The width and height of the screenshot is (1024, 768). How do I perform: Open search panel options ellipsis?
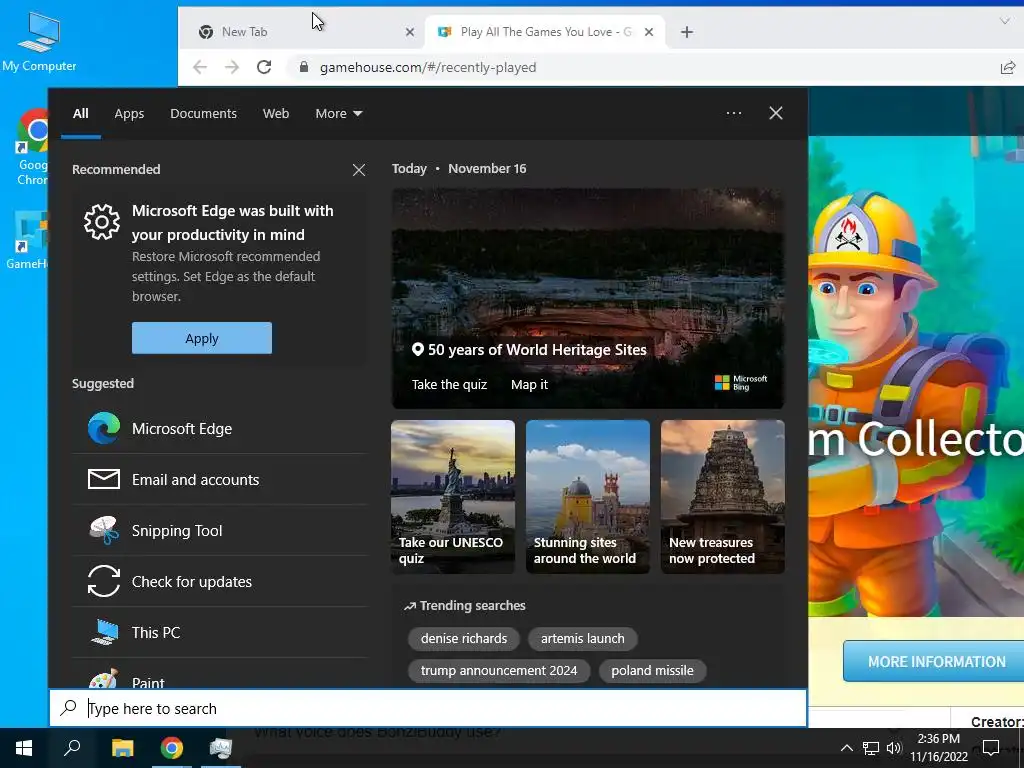(x=733, y=113)
